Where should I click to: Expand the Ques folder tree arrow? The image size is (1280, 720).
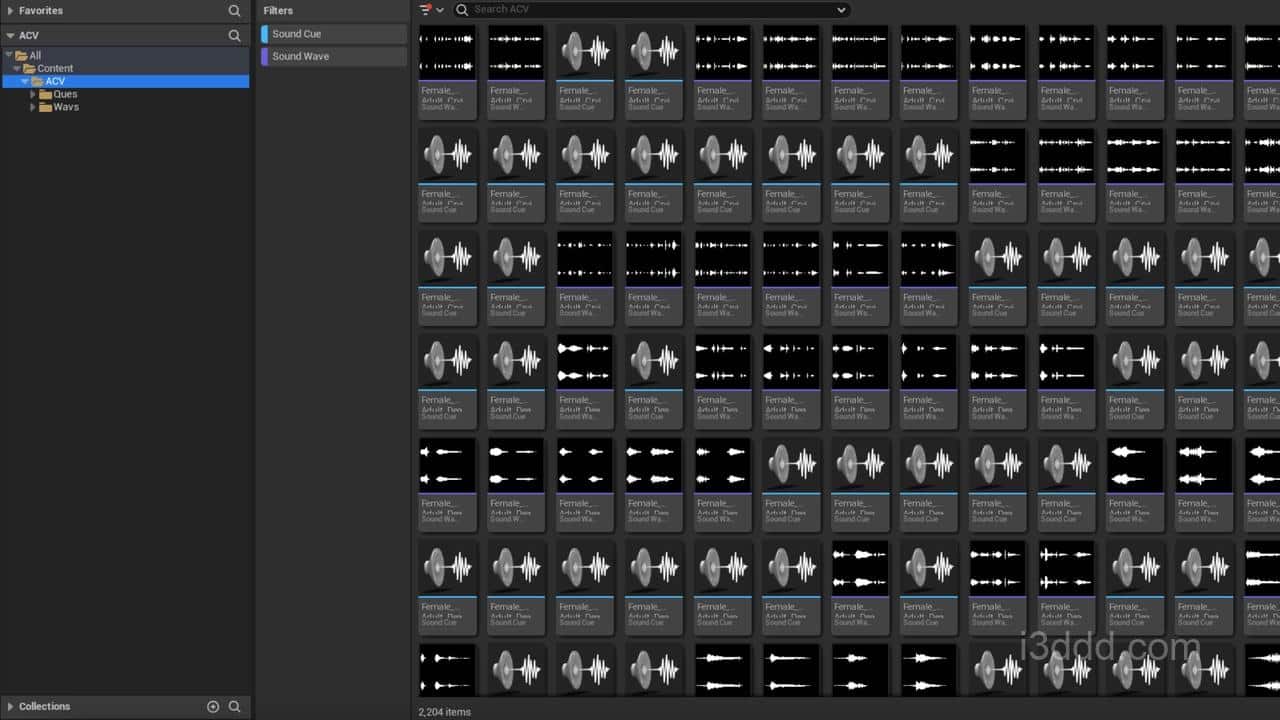(x=33, y=95)
